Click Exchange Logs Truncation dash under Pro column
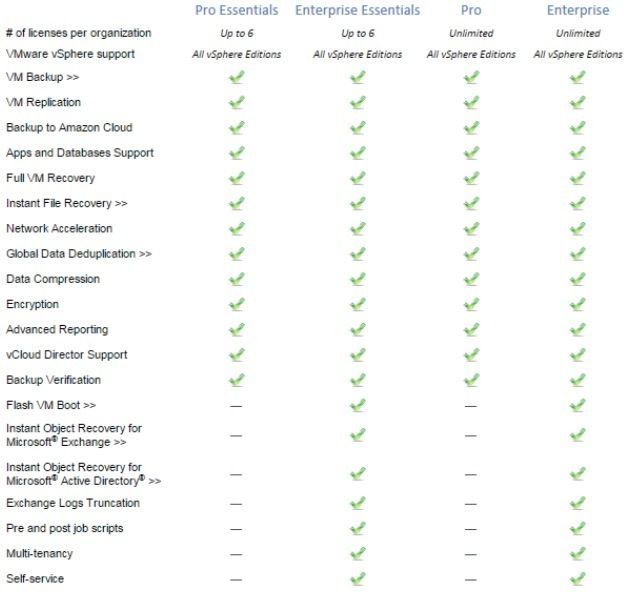 click(x=471, y=504)
